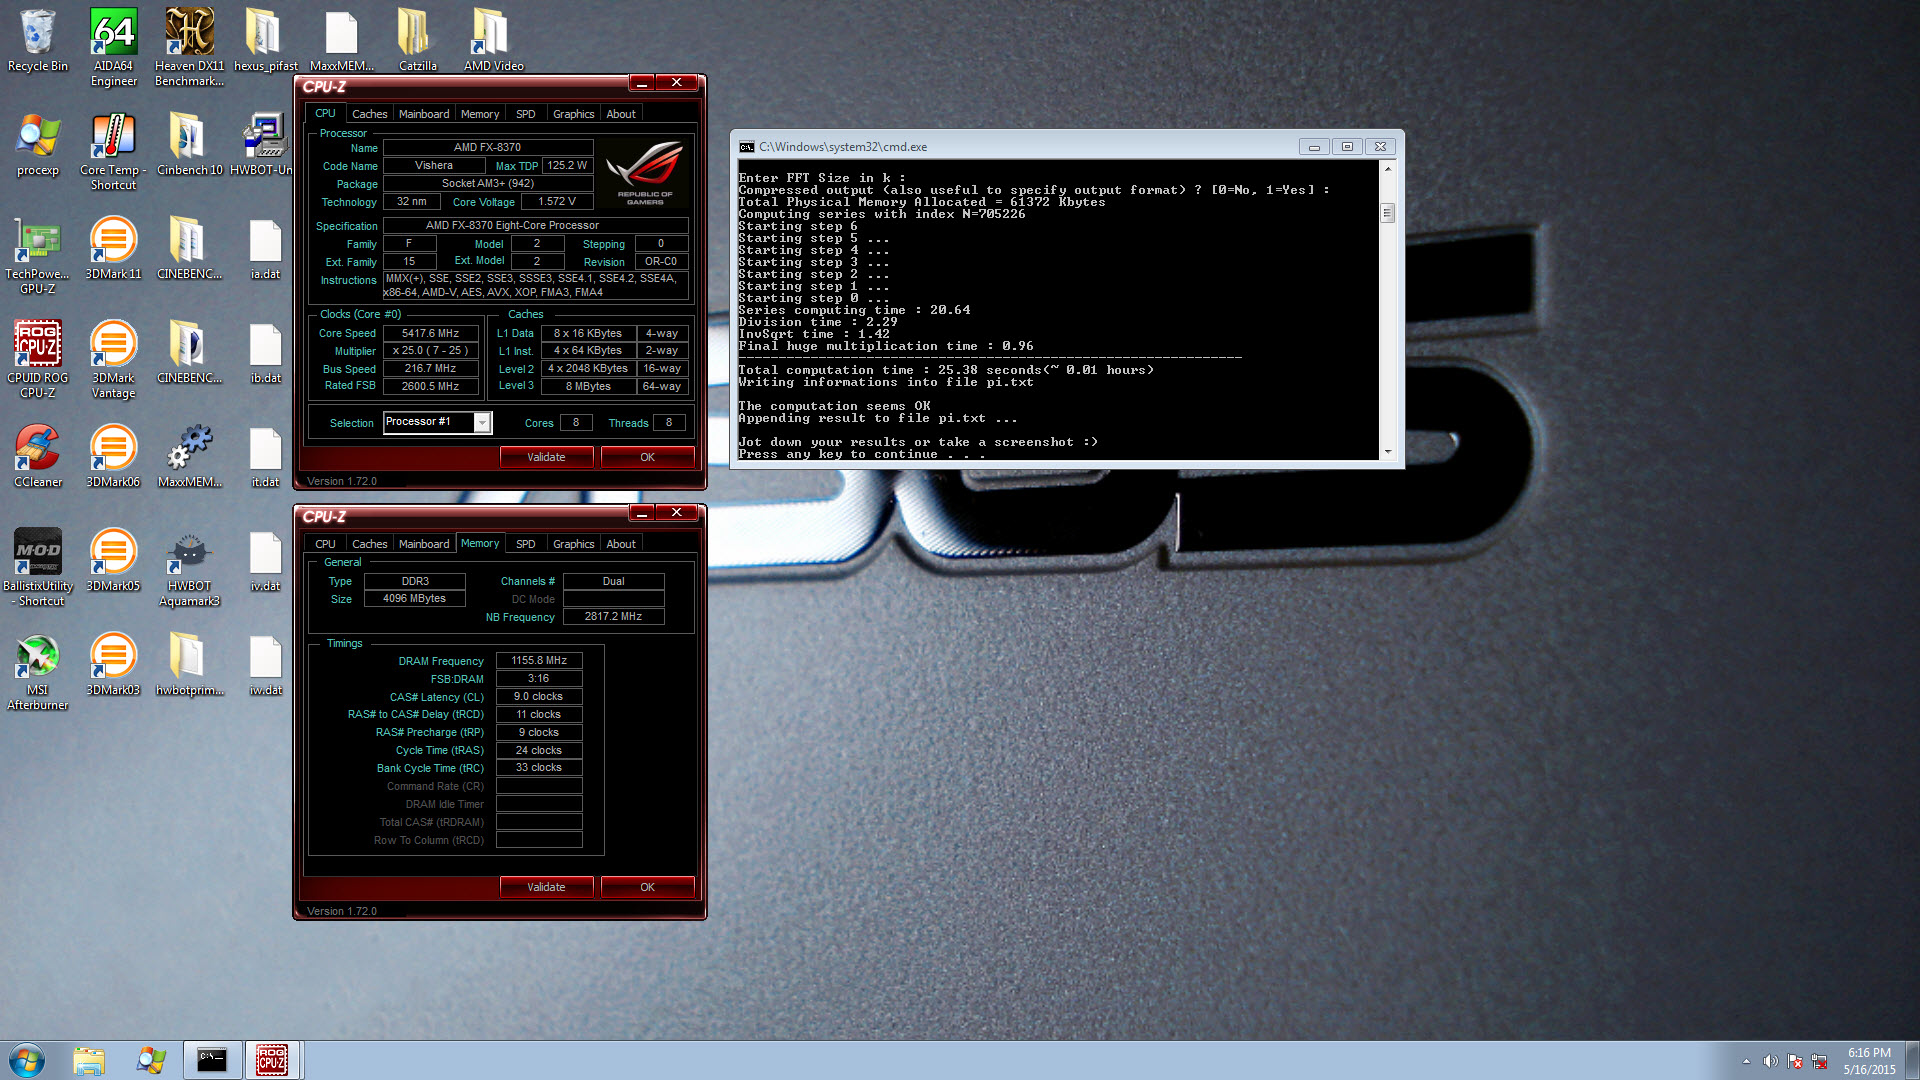The image size is (1920, 1080).
Task: Open the Recycle Bin desktop icon
Action: [38, 40]
